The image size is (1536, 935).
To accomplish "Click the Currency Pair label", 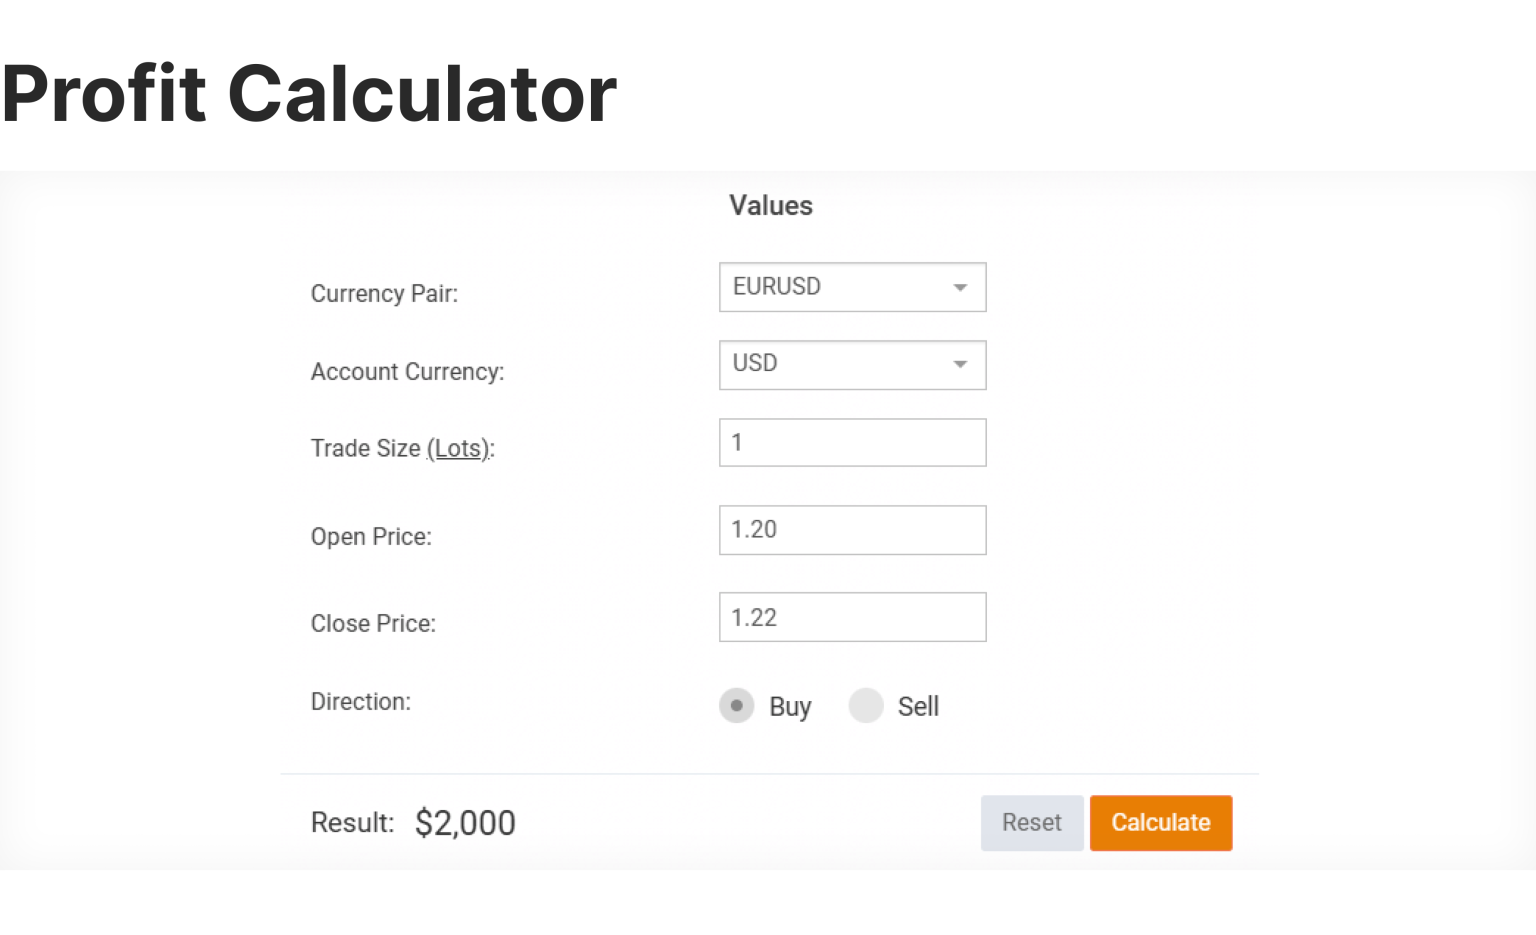I will pyautogui.click(x=384, y=293).
